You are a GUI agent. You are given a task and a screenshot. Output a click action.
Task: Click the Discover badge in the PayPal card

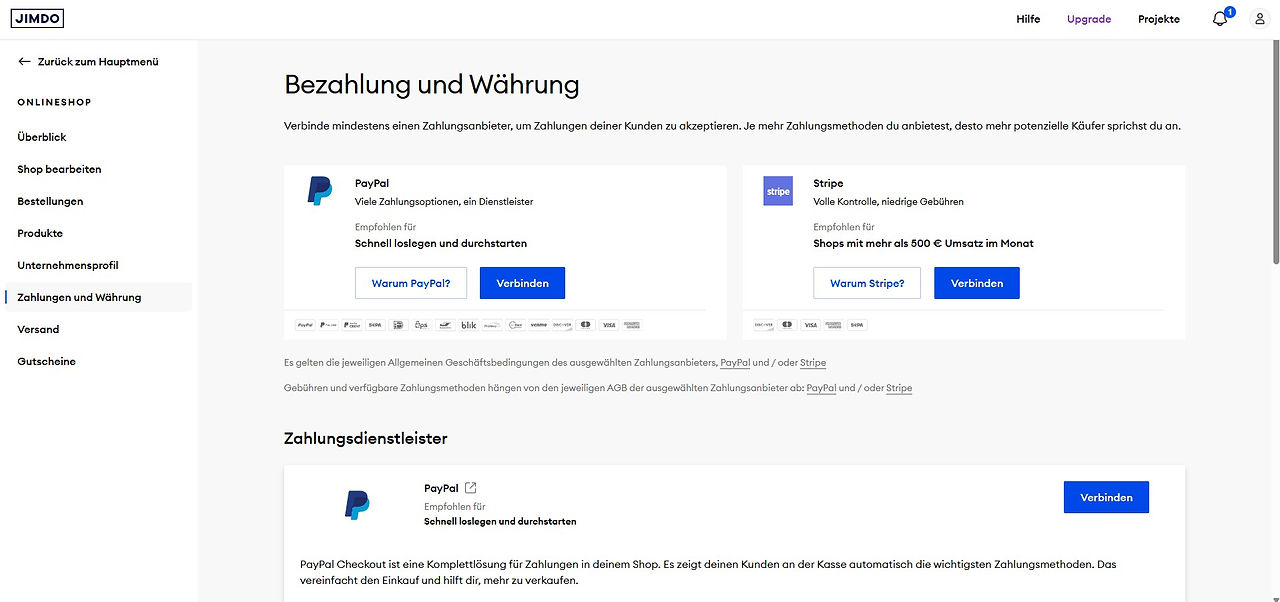click(x=562, y=325)
